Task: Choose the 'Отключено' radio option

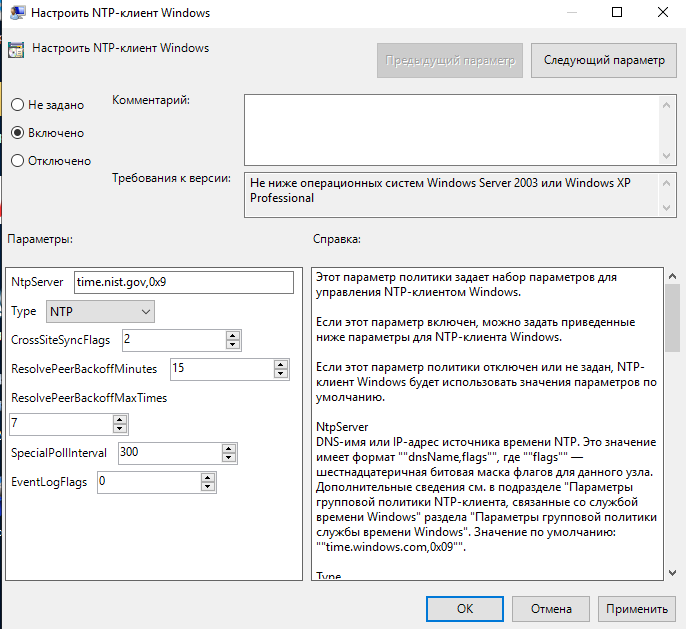Action: coord(17,161)
